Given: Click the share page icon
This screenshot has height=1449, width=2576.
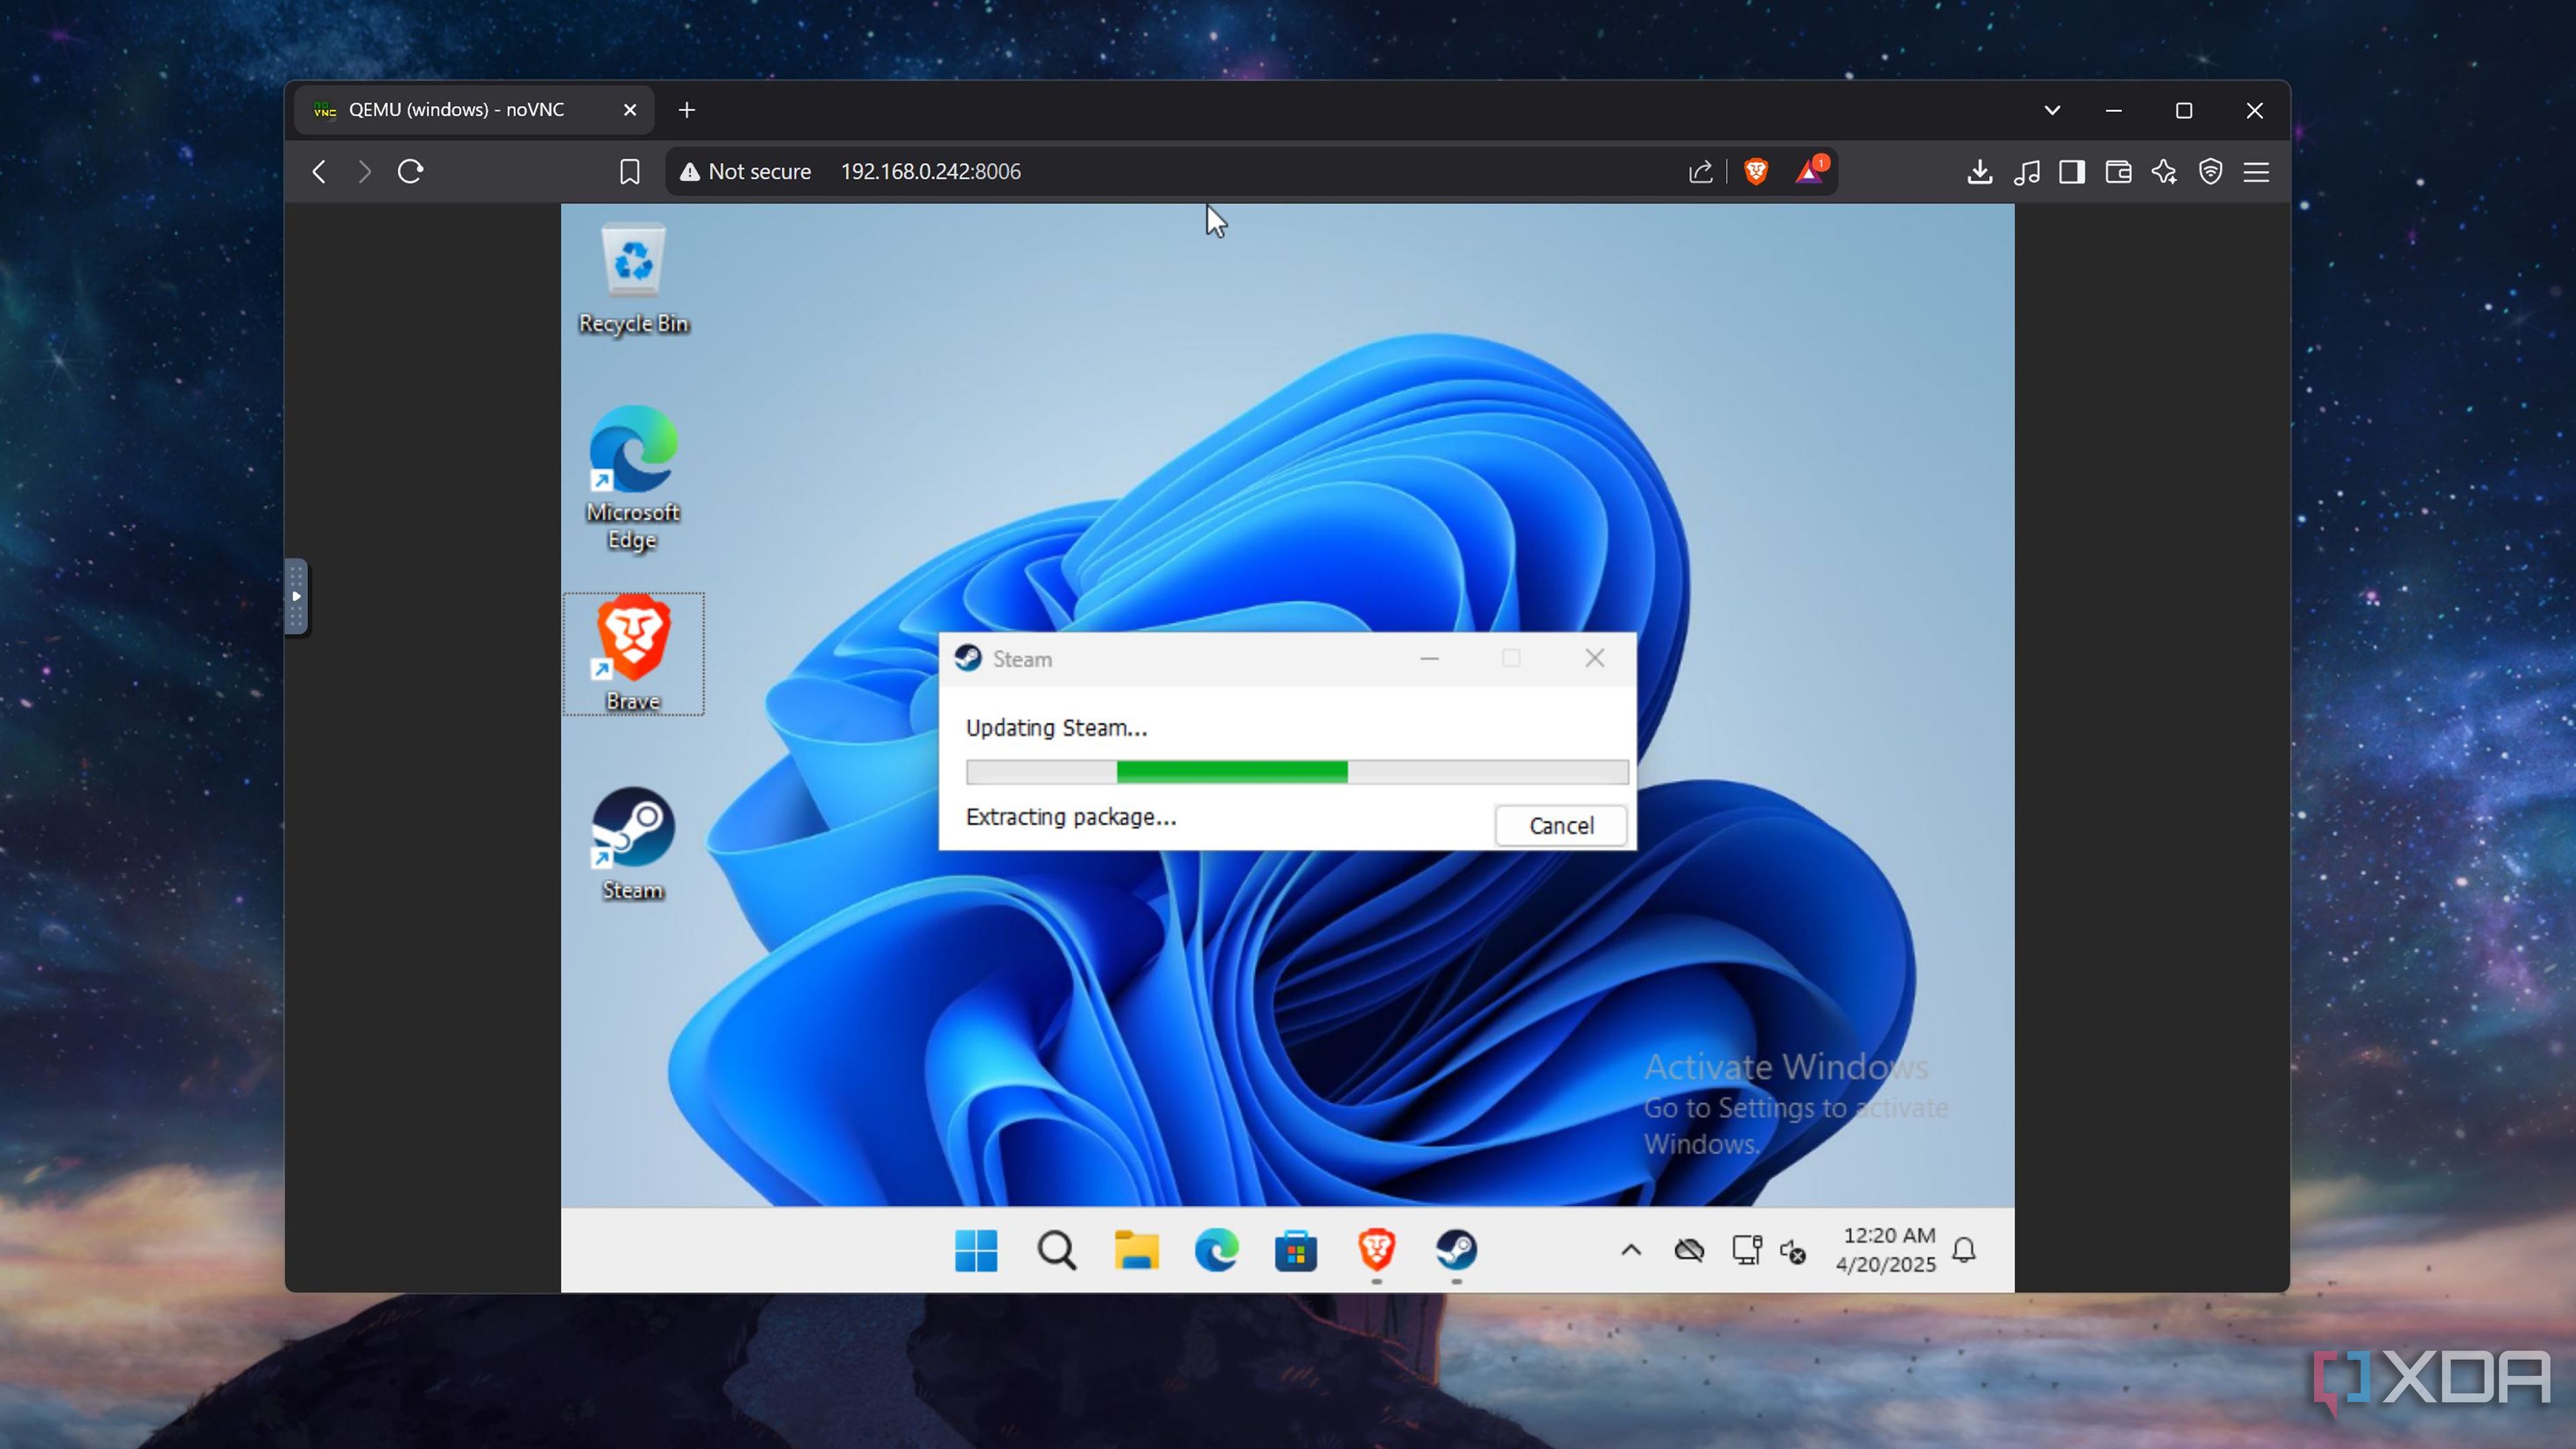Looking at the screenshot, I should pyautogui.click(x=1700, y=171).
